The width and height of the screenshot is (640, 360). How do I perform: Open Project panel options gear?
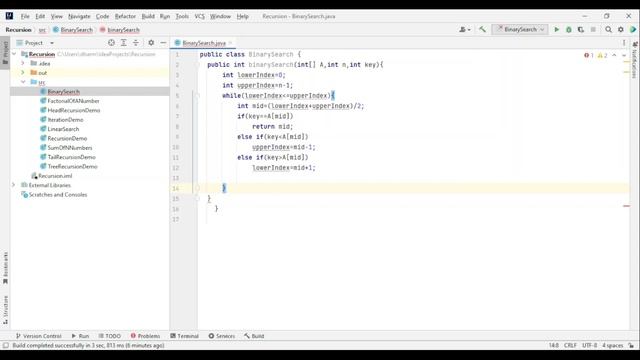pyautogui.click(x=151, y=42)
